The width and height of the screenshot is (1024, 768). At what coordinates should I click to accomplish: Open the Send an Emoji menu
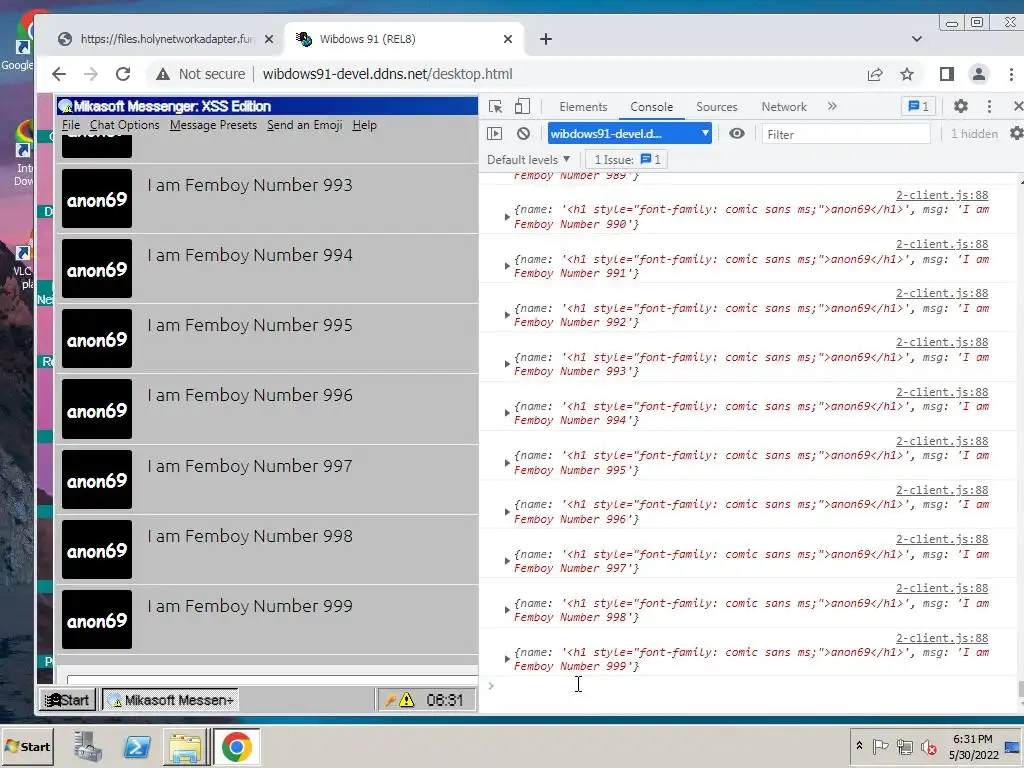[x=304, y=125]
